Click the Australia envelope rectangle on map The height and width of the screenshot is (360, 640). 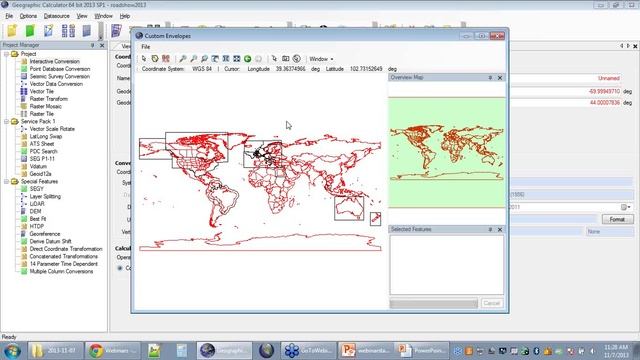click(x=349, y=208)
